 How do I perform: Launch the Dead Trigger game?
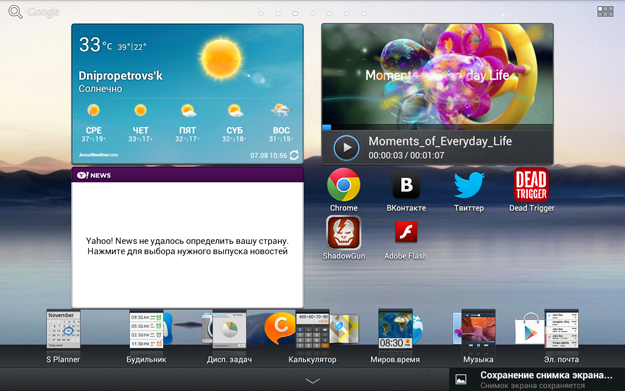point(531,190)
